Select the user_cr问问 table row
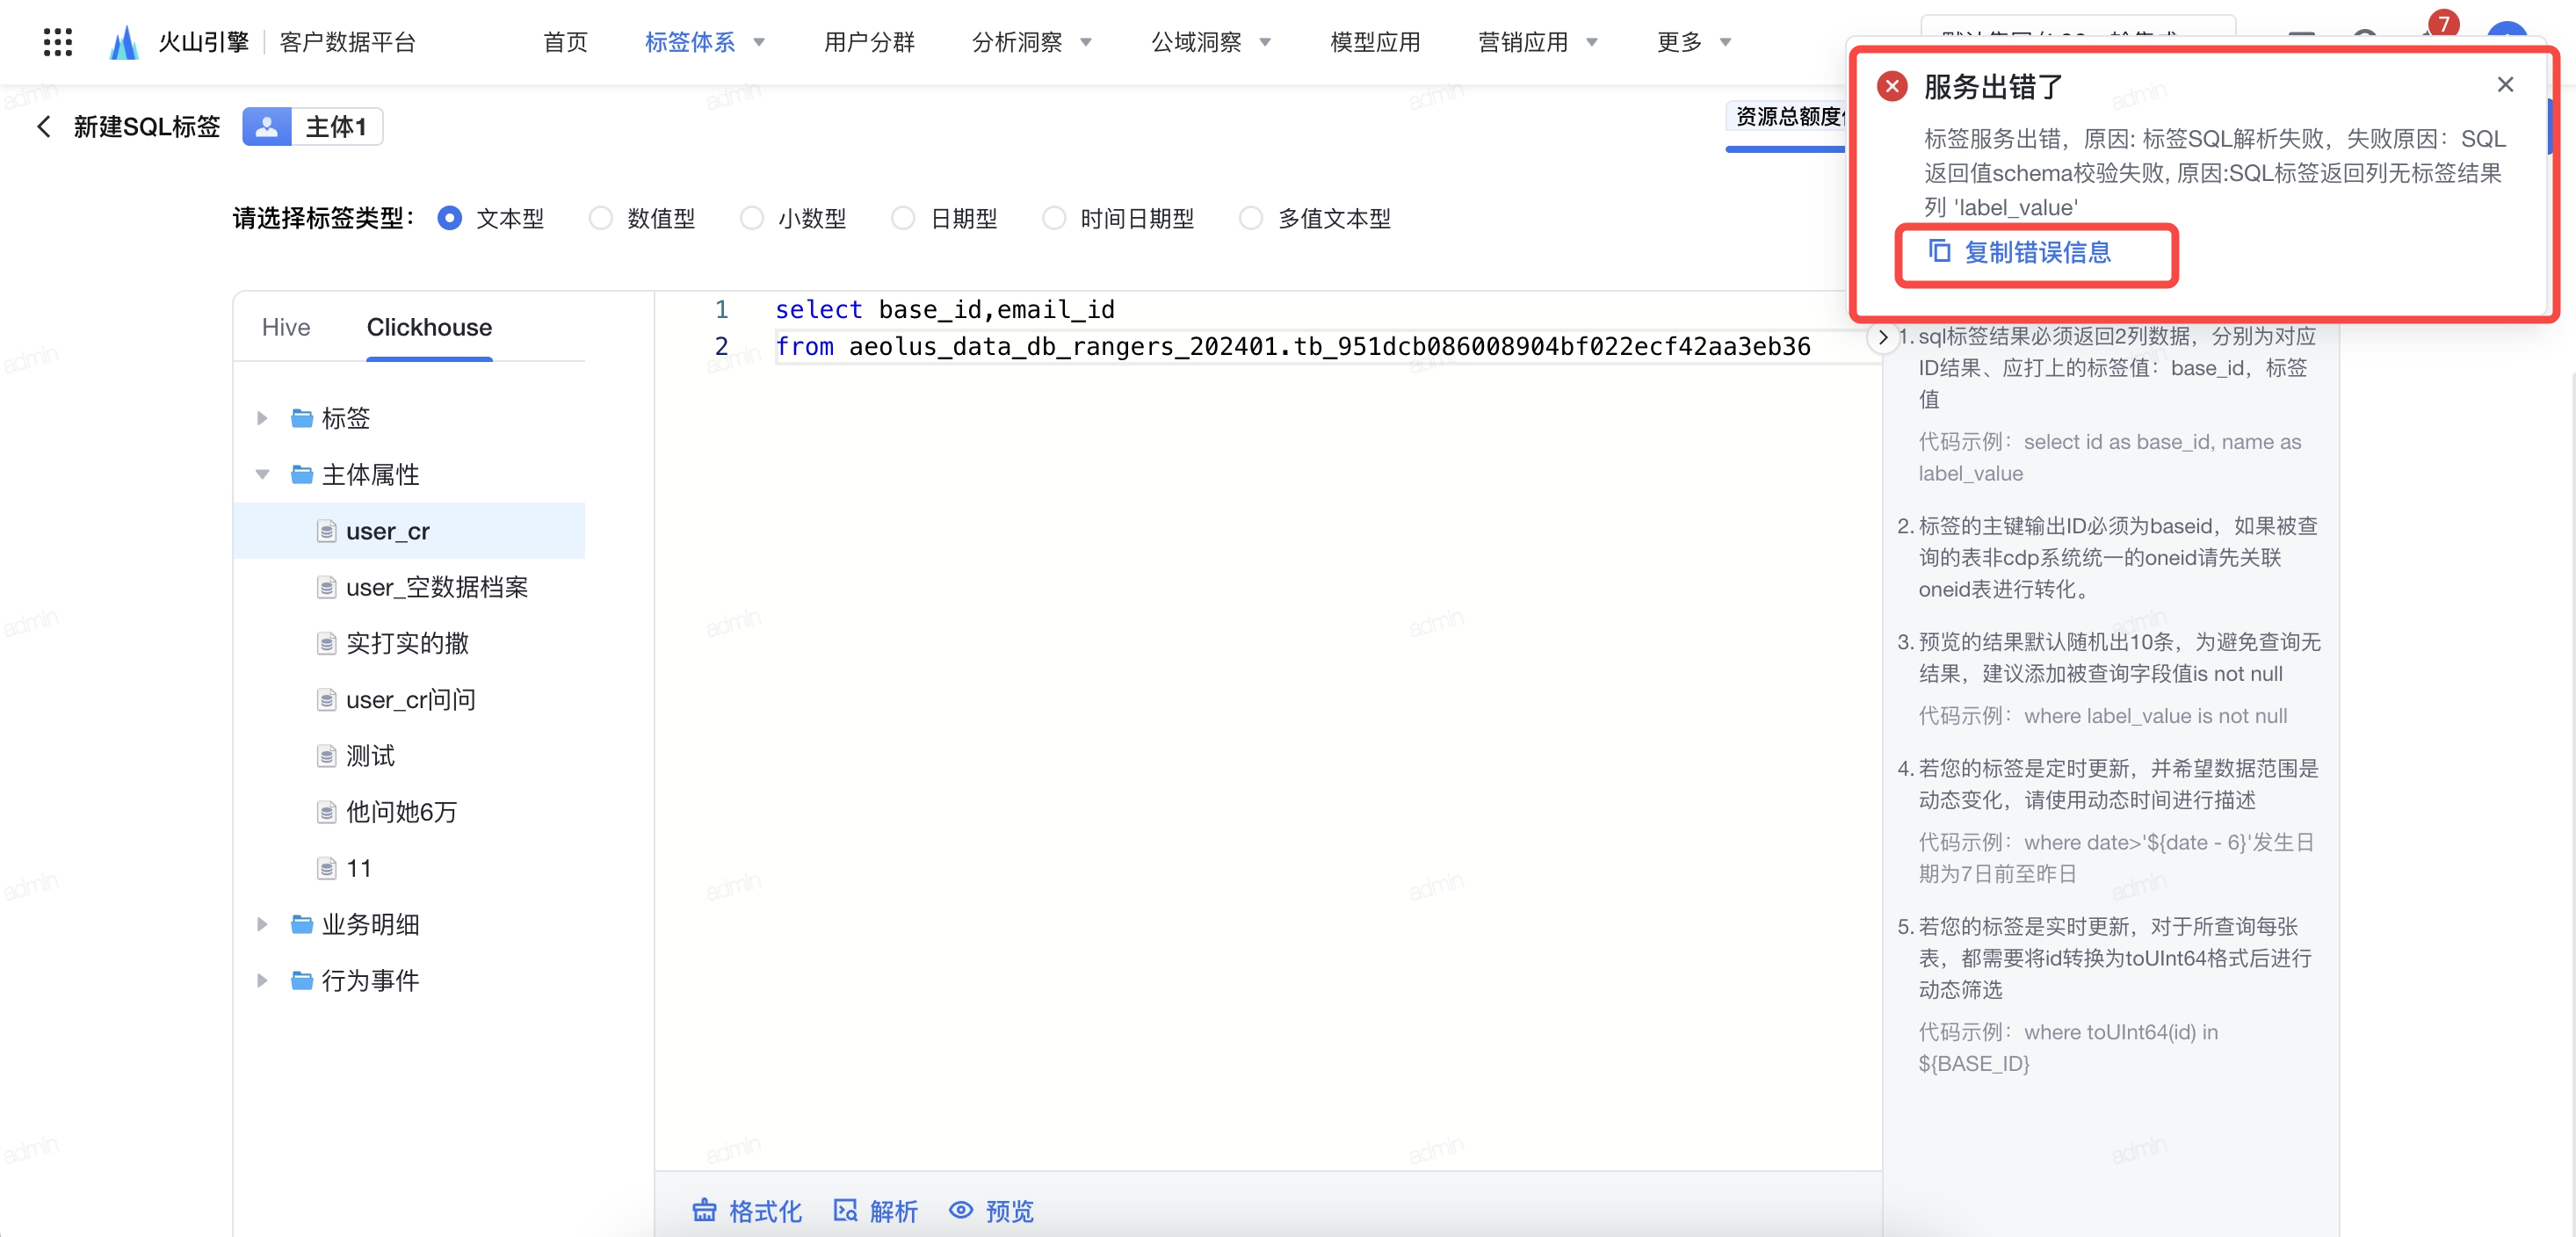 409,699
